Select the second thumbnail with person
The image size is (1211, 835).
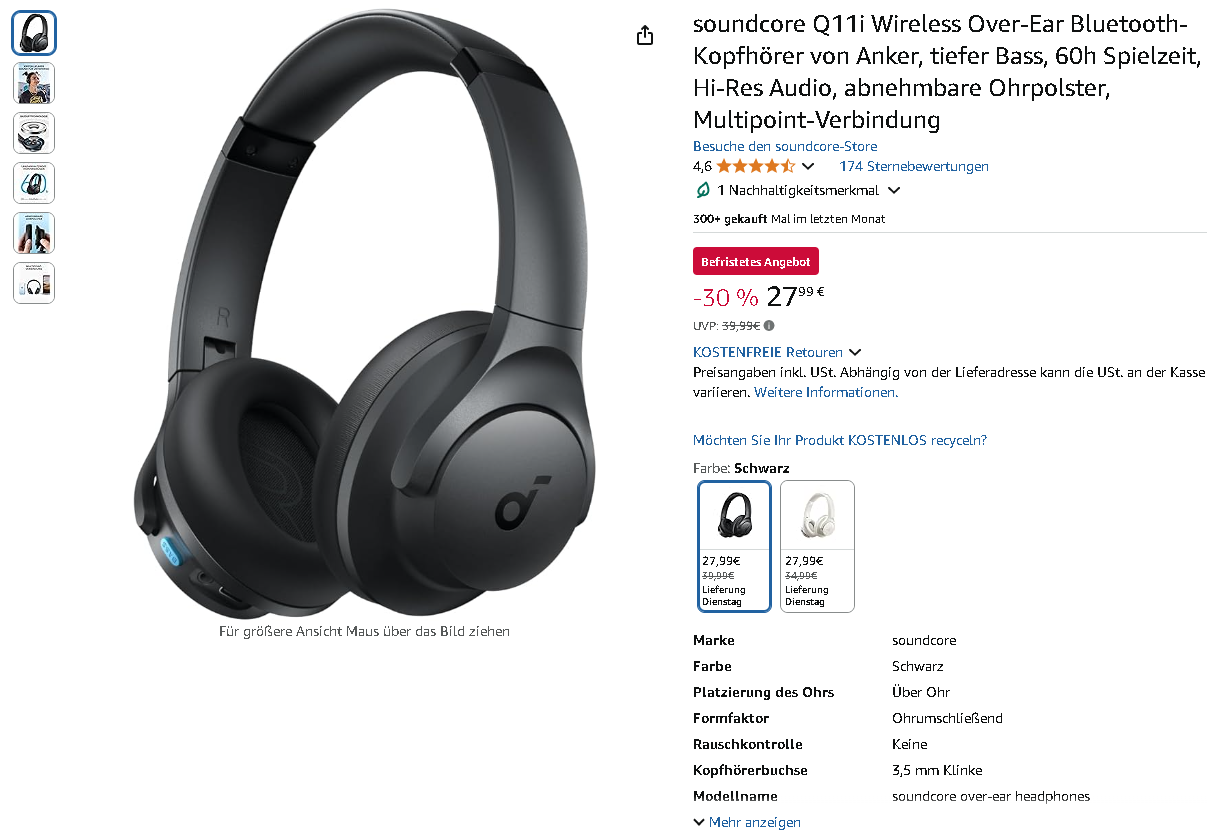coord(34,83)
